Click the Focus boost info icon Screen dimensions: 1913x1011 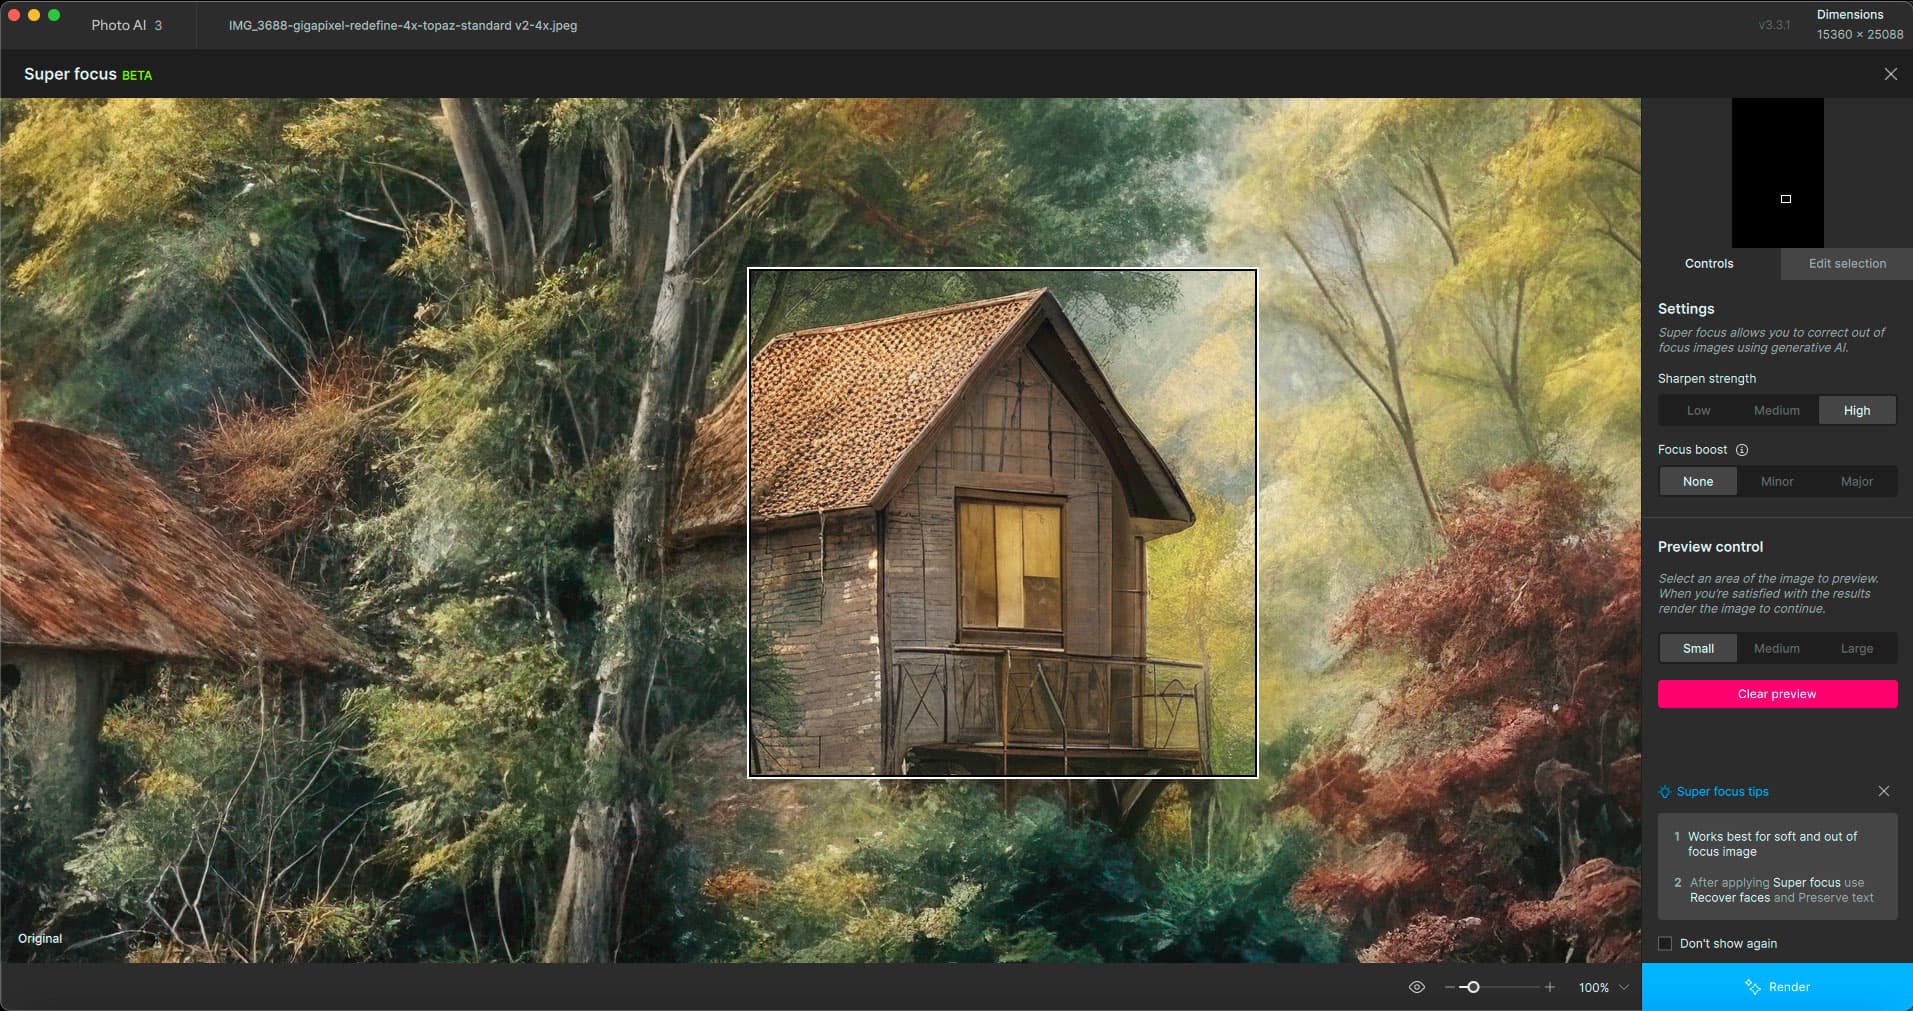[1742, 450]
